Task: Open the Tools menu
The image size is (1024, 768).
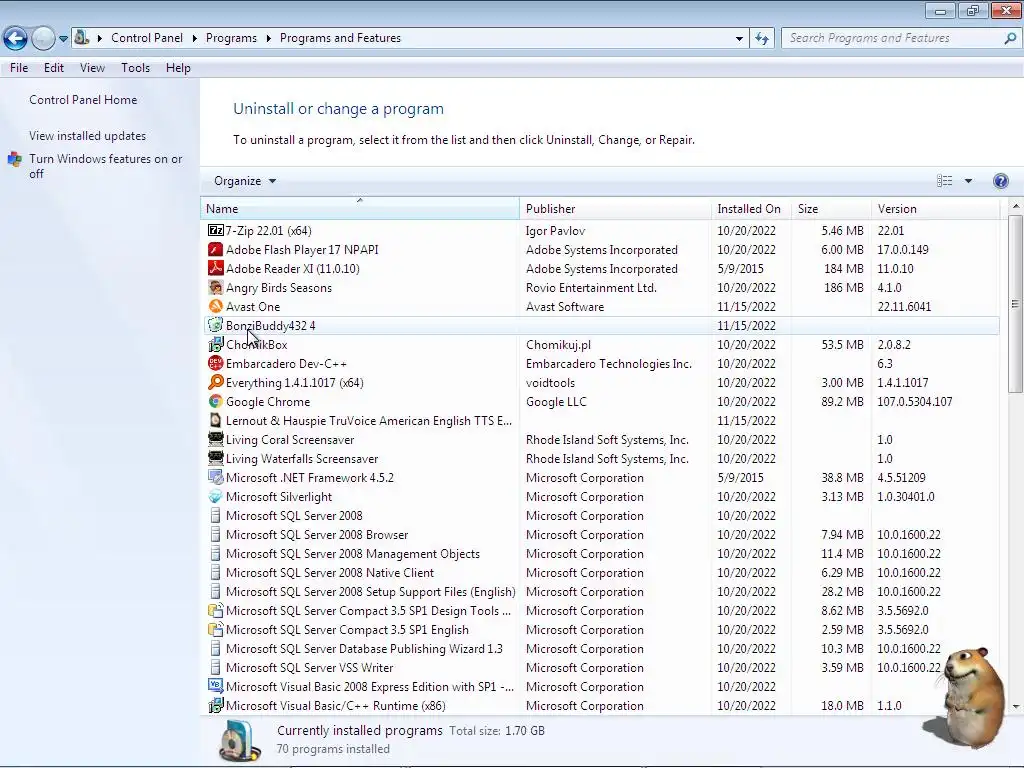Action: (x=135, y=68)
